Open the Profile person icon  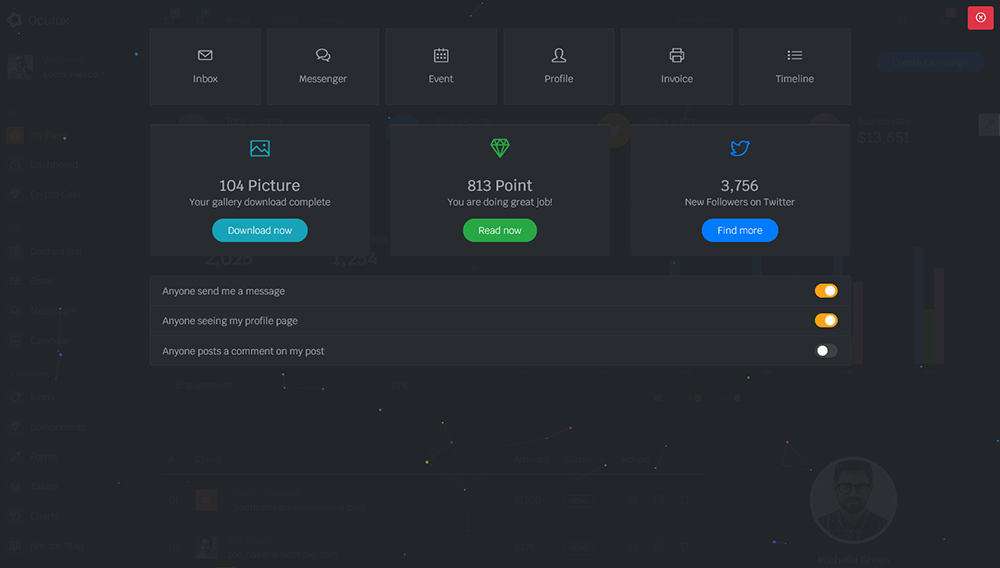coord(559,55)
